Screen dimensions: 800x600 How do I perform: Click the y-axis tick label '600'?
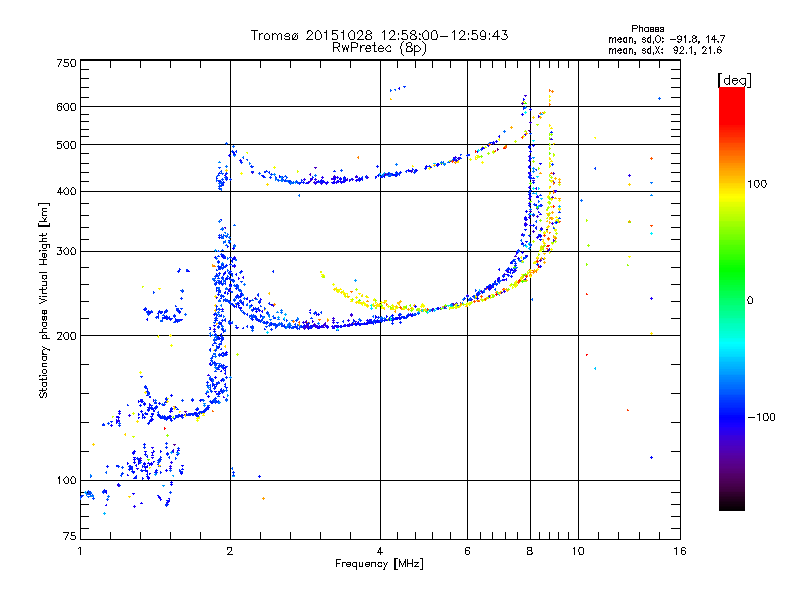coord(66,107)
